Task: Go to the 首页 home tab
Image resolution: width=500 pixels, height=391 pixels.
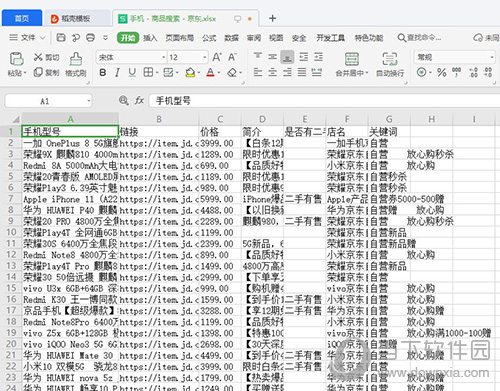Action: click(x=22, y=18)
